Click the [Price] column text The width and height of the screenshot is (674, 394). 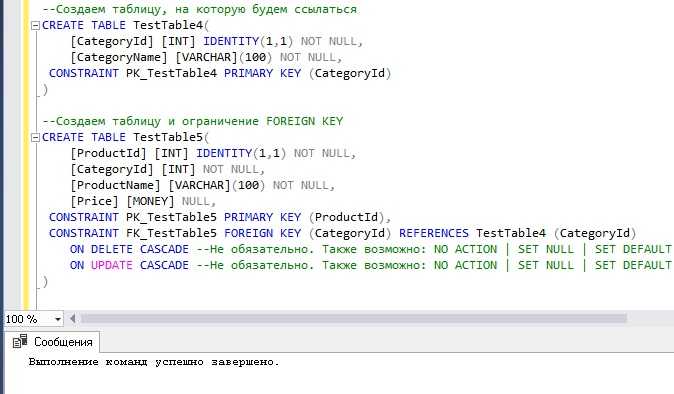click(x=94, y=202)
